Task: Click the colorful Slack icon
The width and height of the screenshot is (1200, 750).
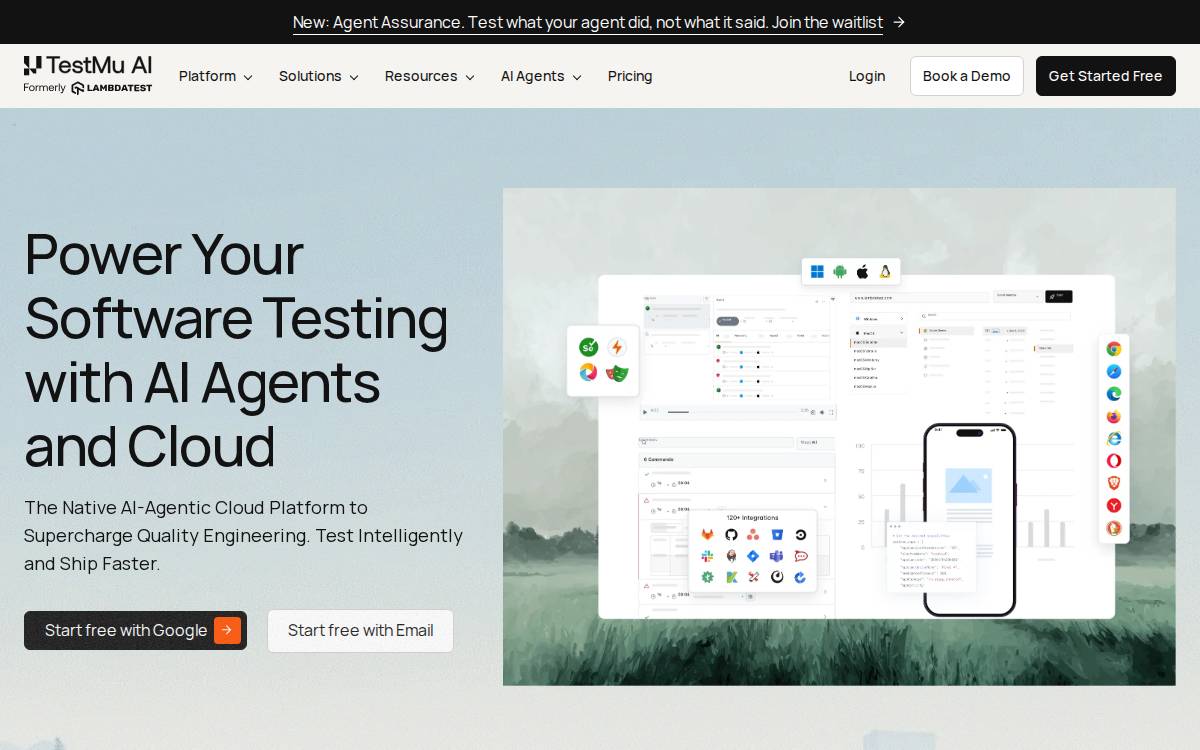Action: pyautogui.click(x=707, y=556)
